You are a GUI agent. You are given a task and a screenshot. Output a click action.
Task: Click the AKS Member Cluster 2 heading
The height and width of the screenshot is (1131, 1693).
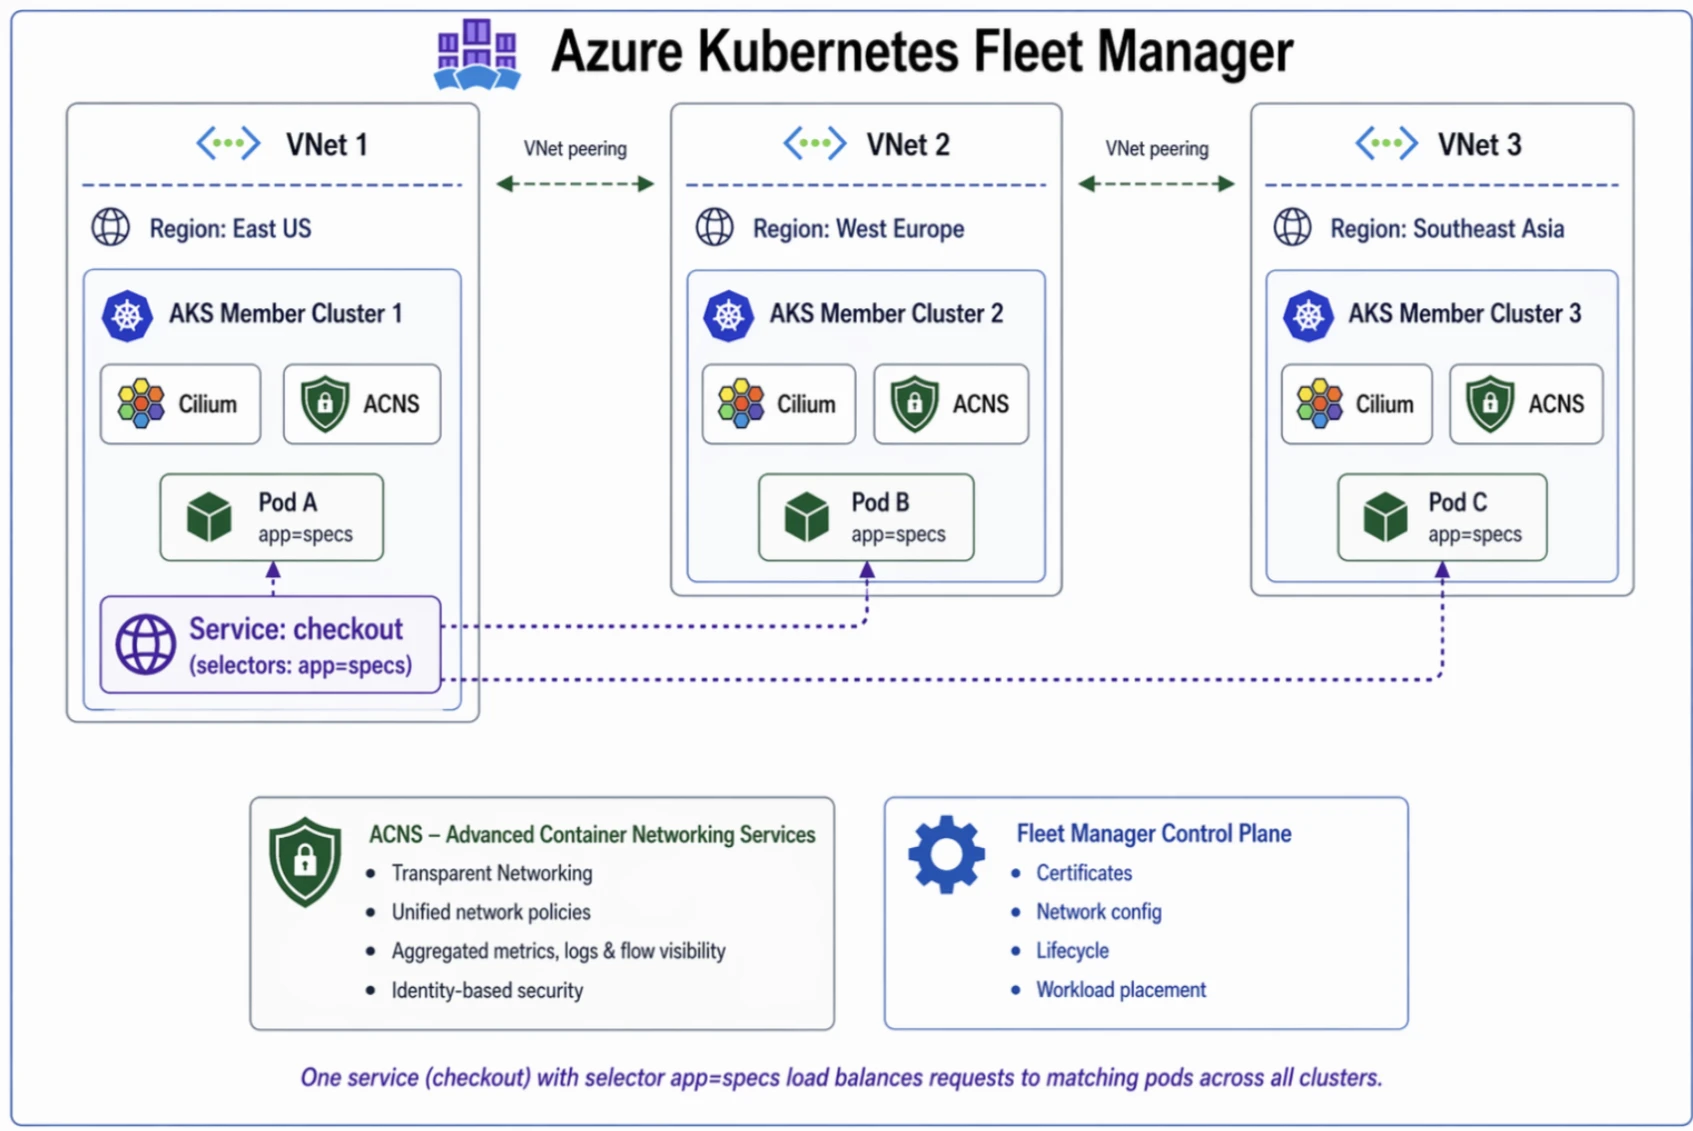click(x=886, y=314)
